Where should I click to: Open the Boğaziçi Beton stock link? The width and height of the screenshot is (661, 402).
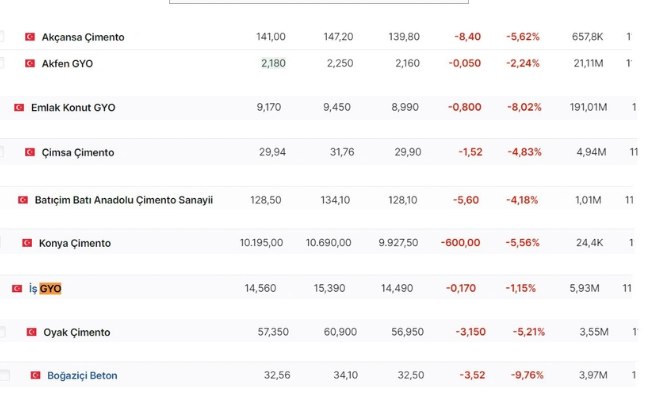82,376
